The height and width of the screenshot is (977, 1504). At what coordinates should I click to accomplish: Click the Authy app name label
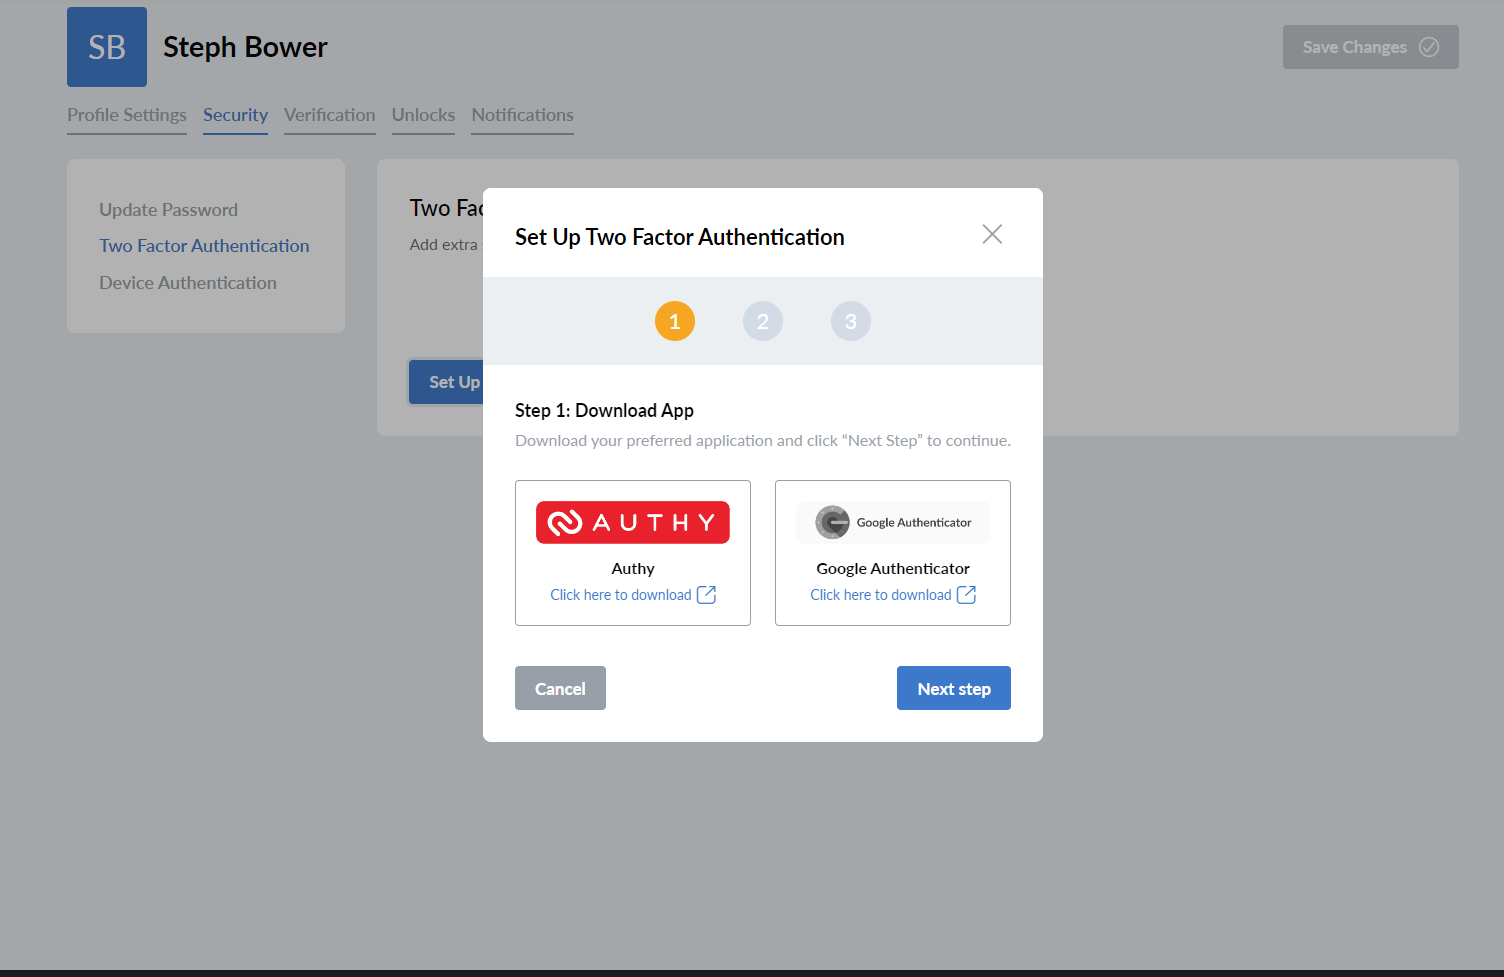point(633,568)
